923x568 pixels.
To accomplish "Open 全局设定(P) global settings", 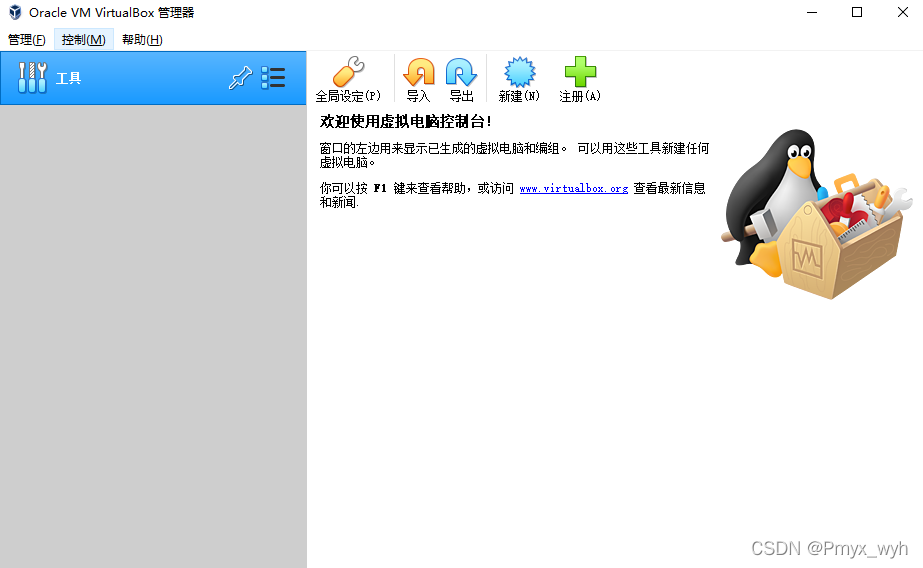I will click(348, 79).
